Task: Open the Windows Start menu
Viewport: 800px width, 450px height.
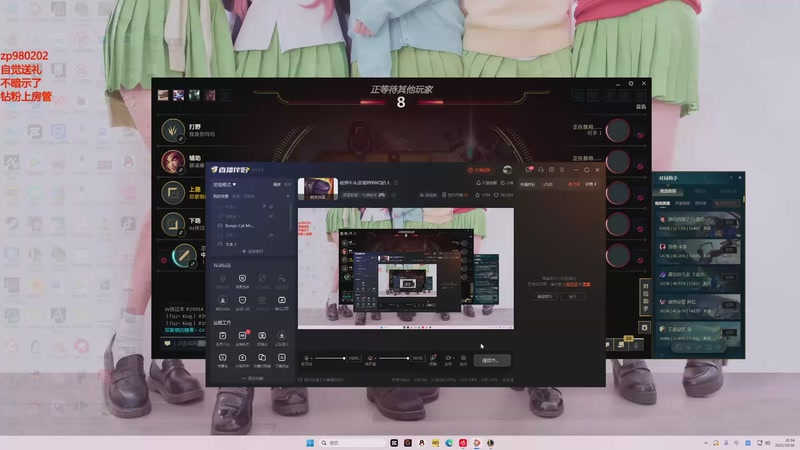Action: pos(310,443)
